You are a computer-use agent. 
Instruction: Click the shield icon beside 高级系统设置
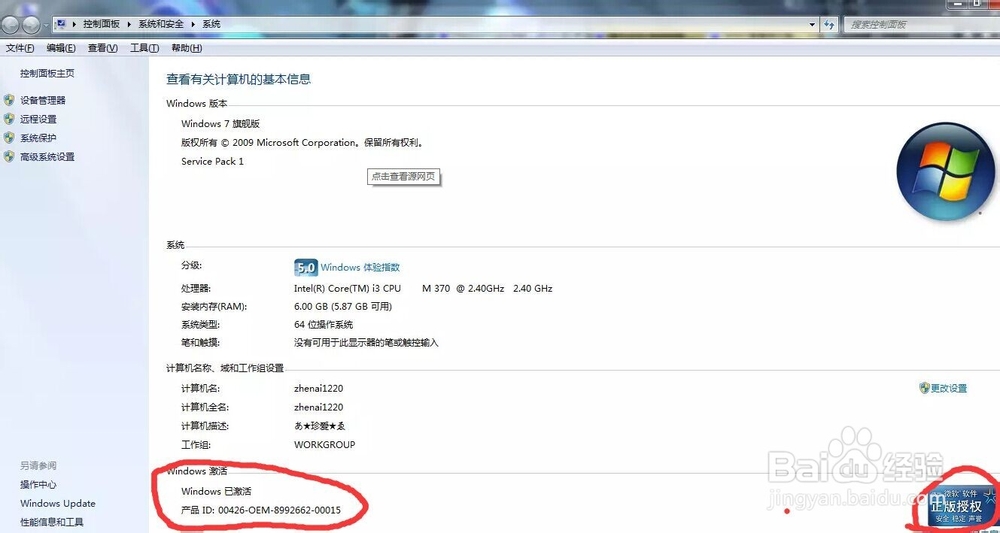(x=9, y=156)
